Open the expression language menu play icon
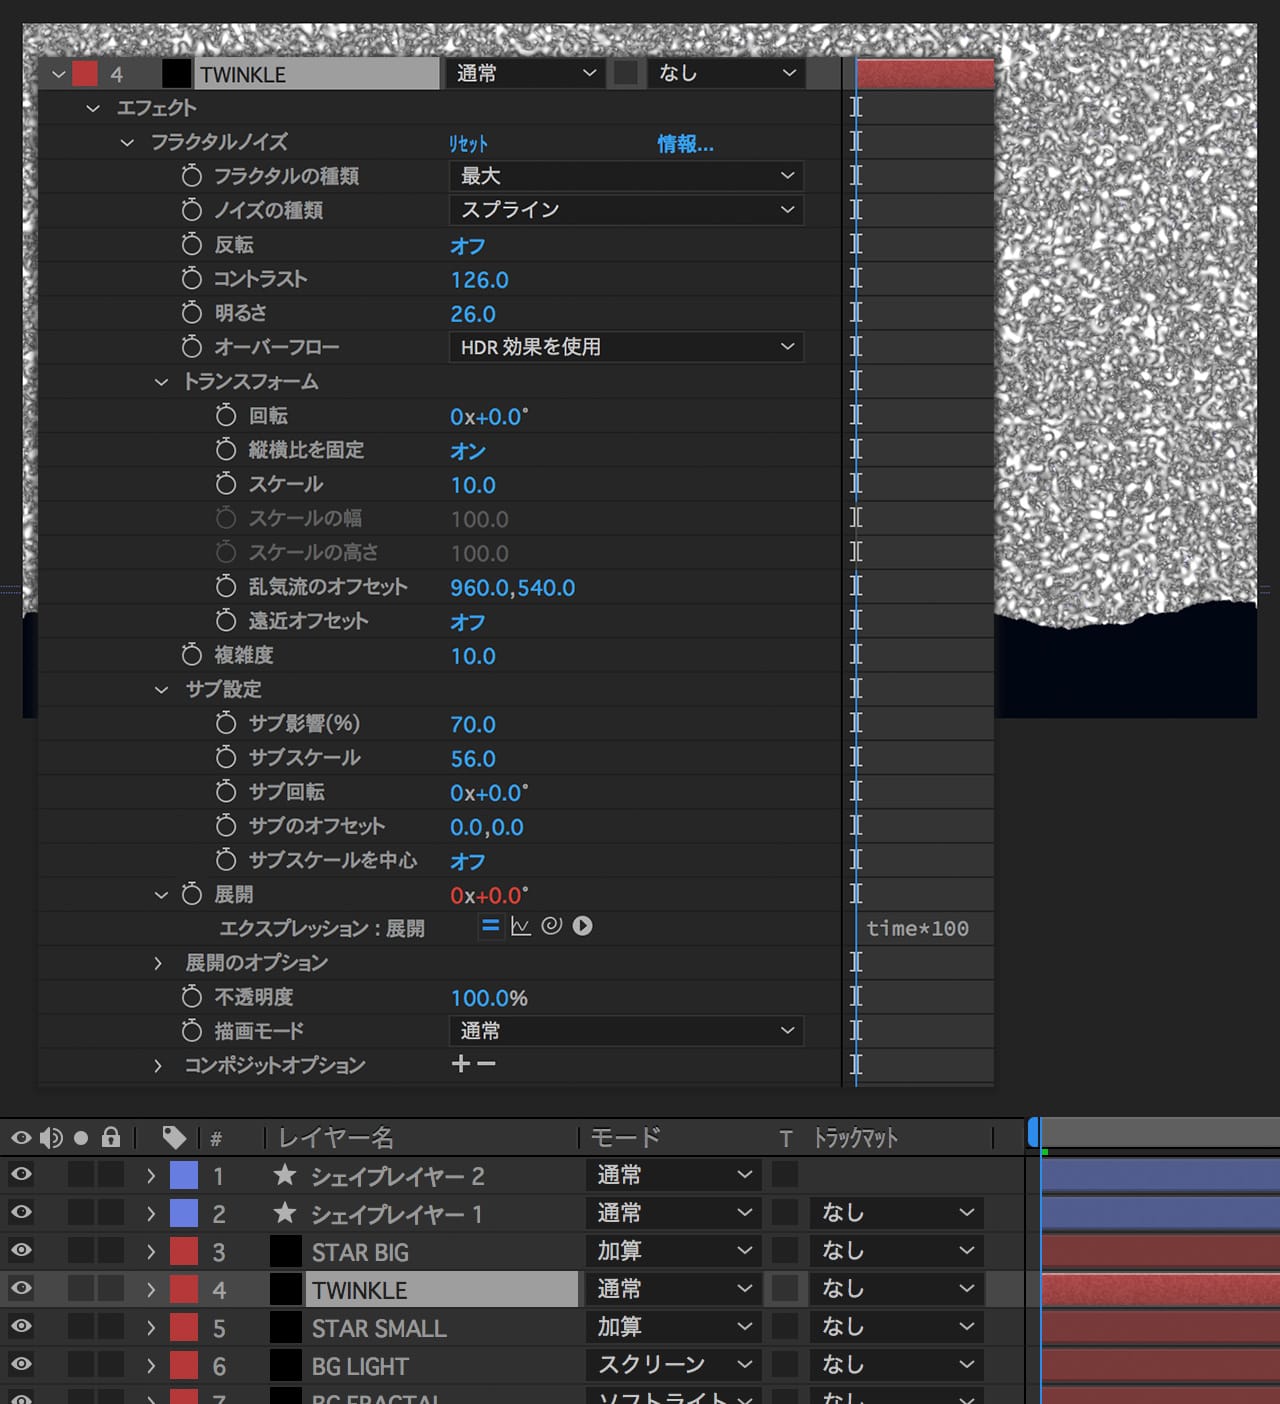 coord(583,926)
